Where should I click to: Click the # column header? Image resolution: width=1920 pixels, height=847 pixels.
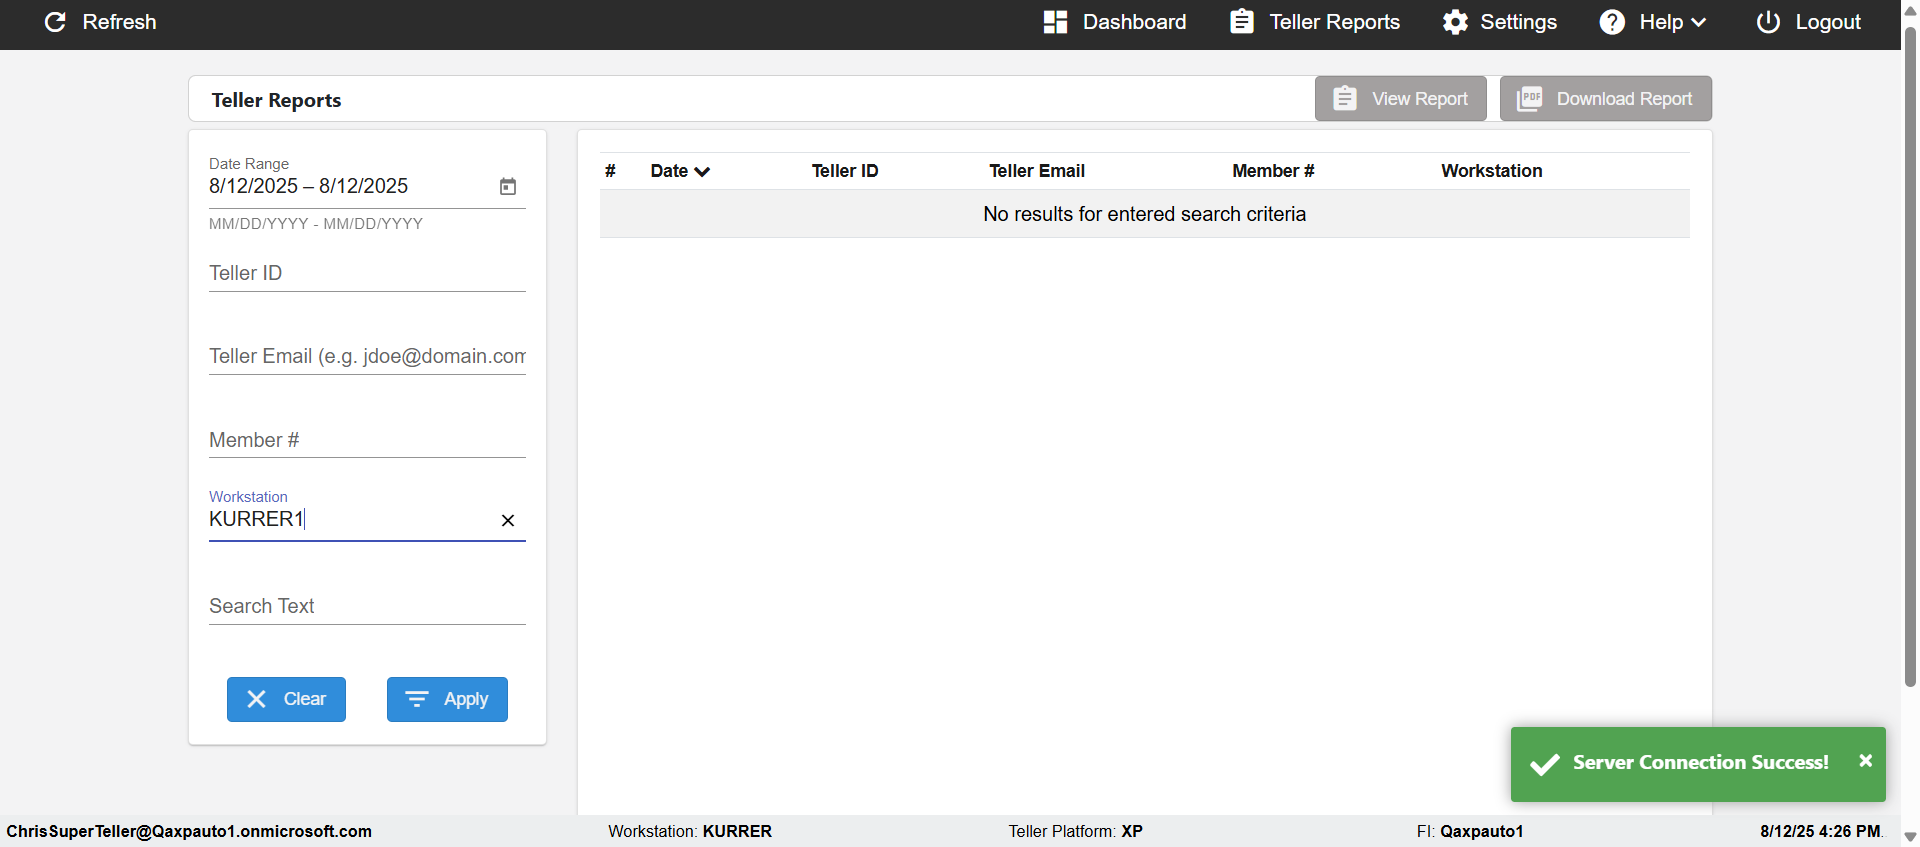tap(610, 171)
